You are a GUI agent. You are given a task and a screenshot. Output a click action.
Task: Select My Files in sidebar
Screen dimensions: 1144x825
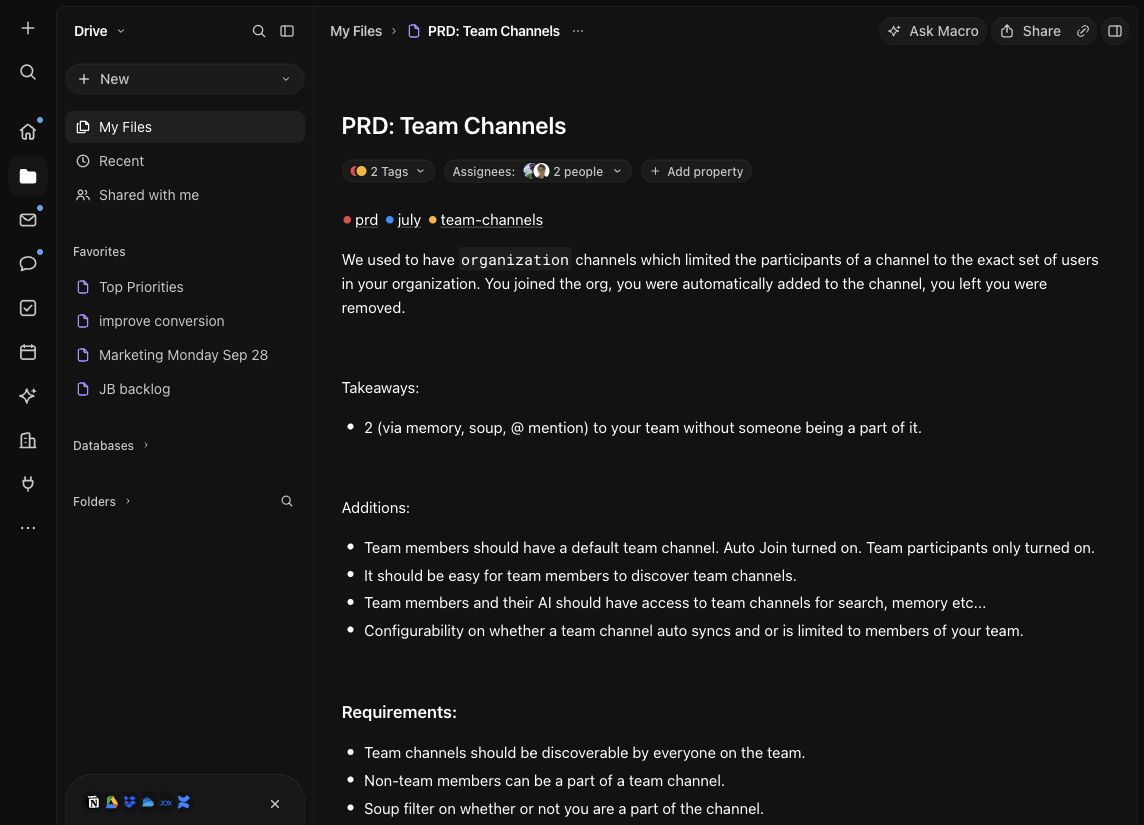[185, 127]
